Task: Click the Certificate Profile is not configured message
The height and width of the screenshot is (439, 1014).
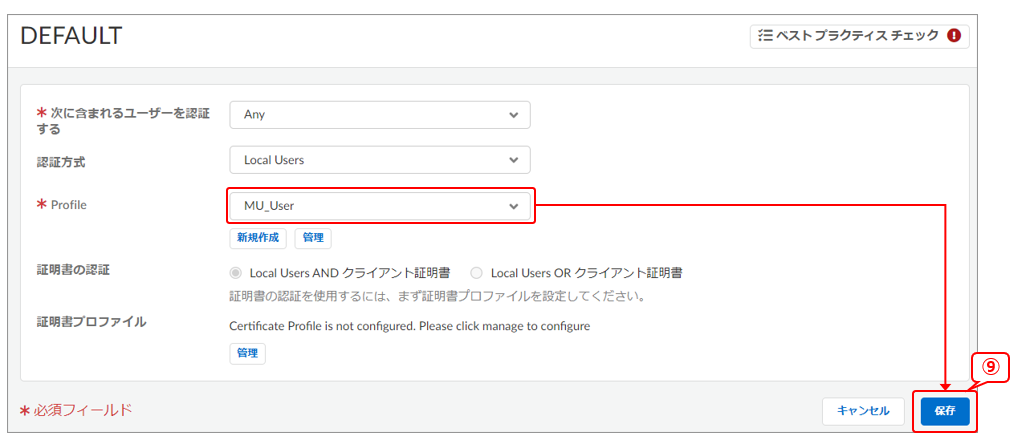Action: 409,326
